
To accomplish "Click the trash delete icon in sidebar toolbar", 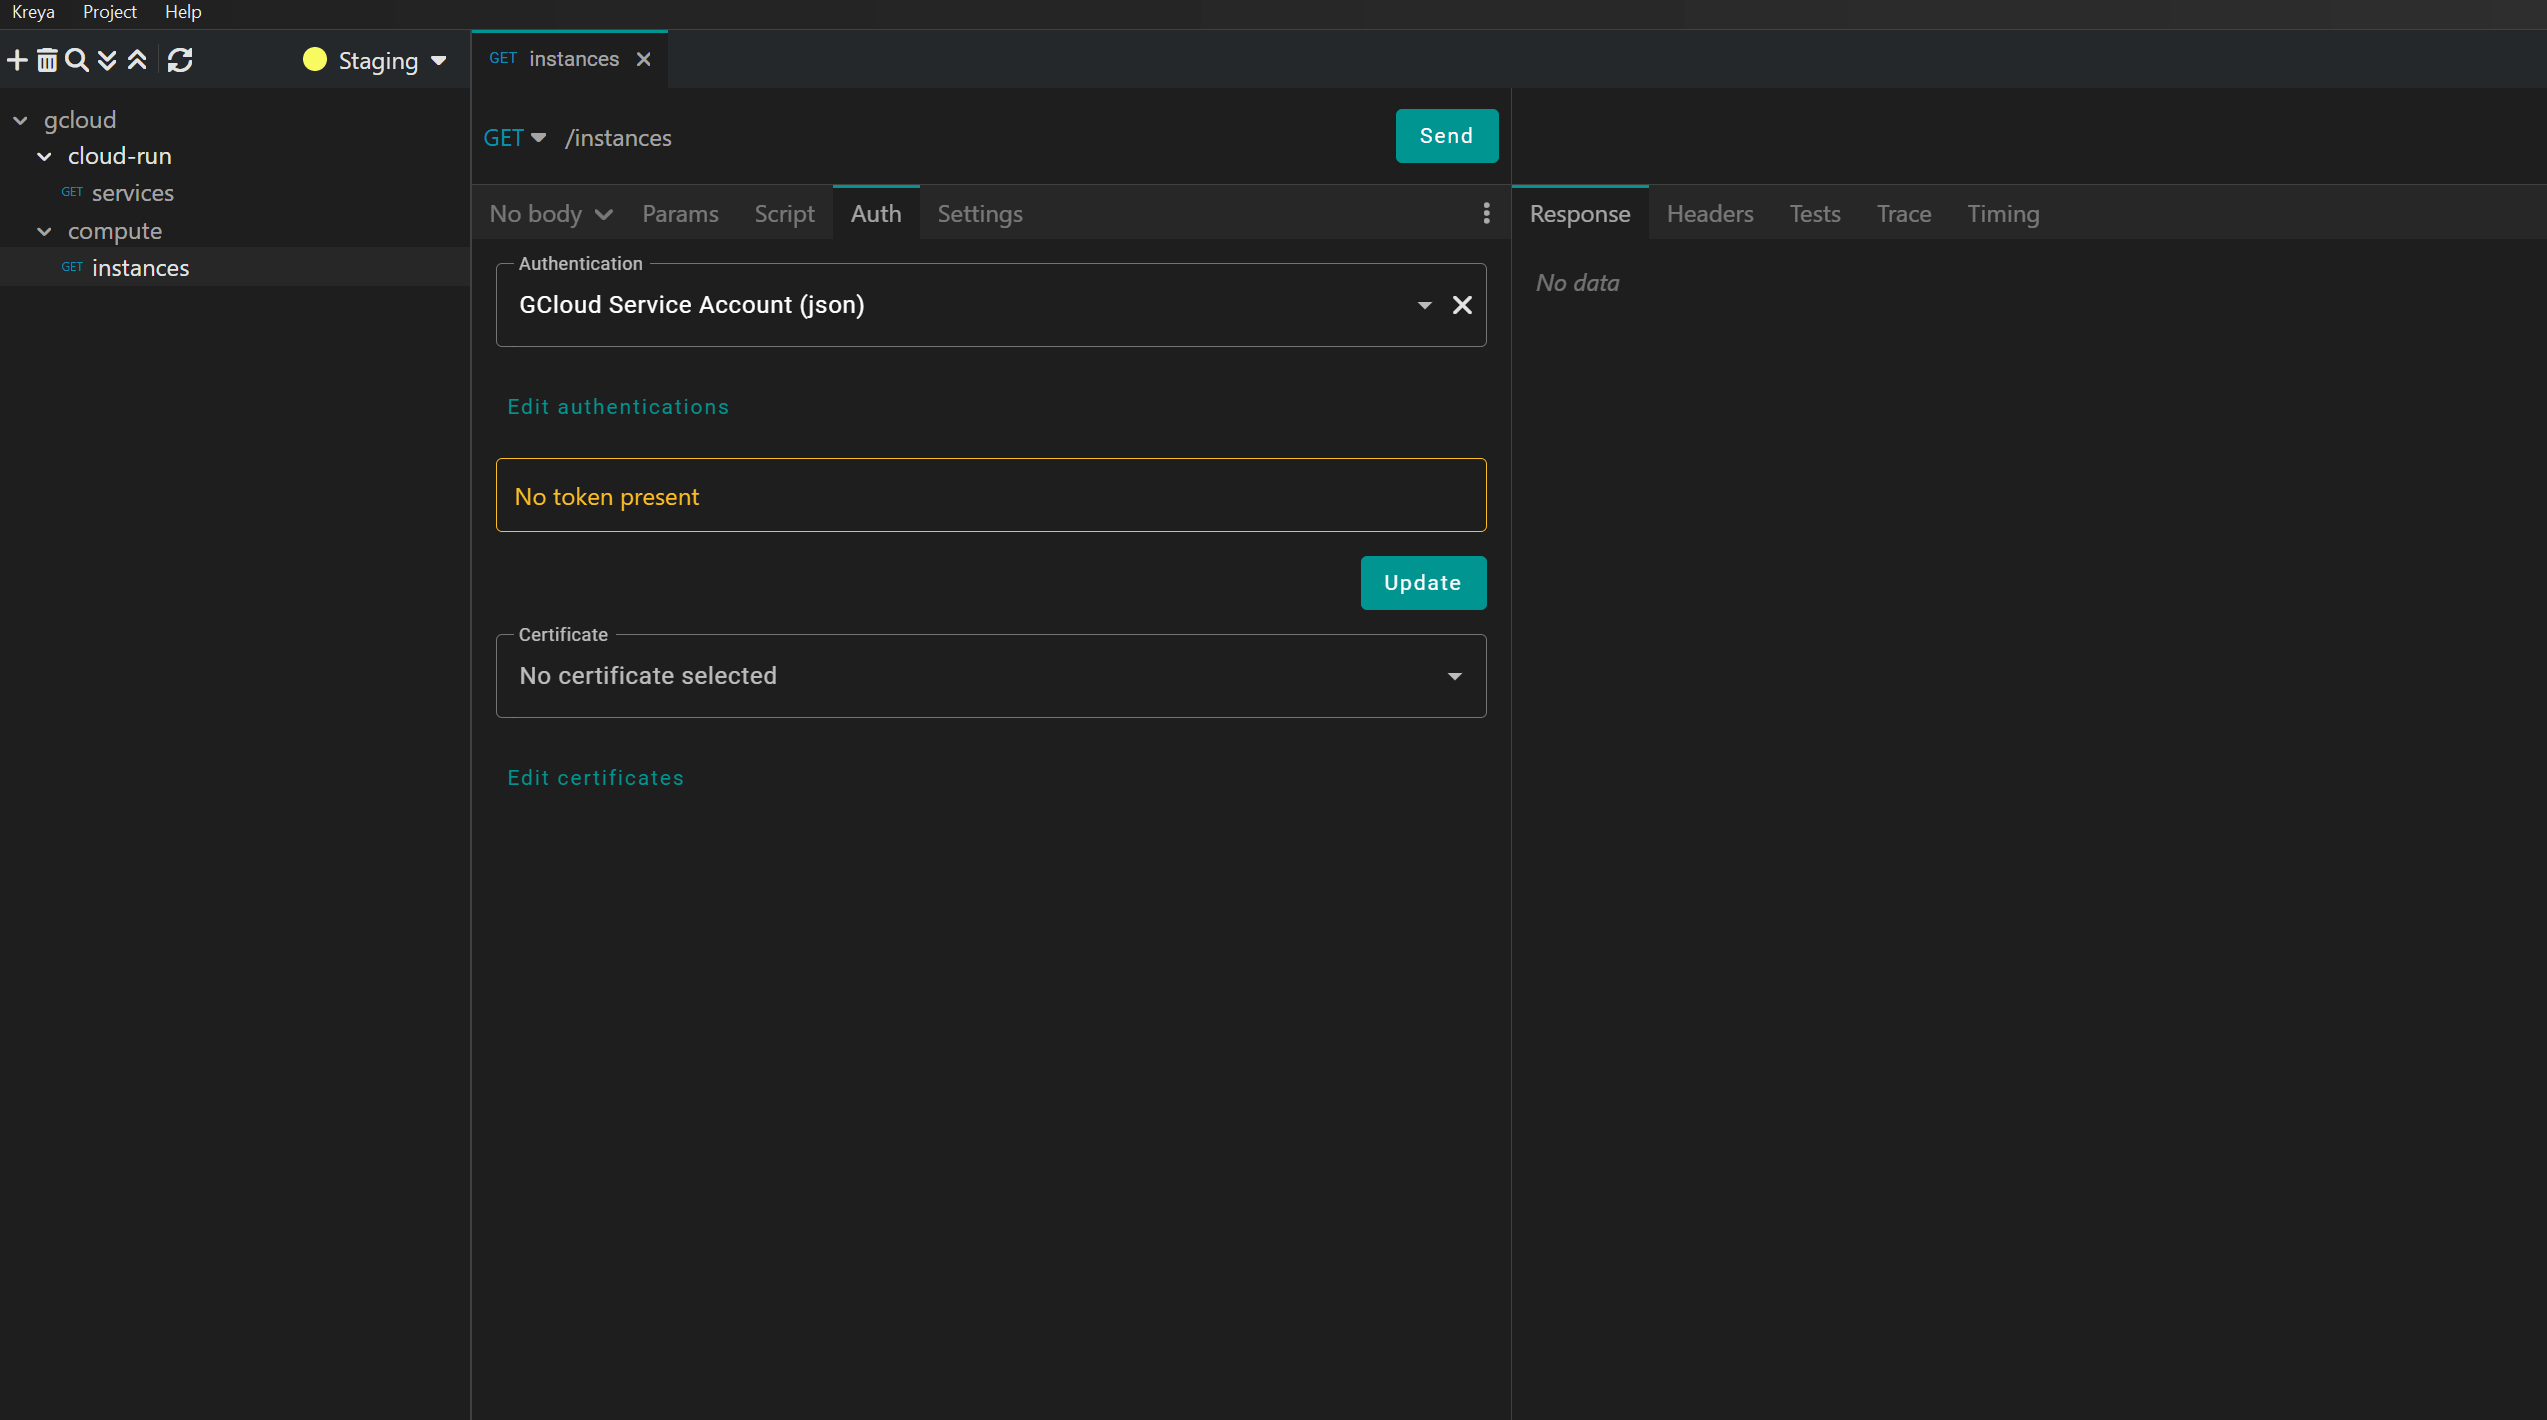I will click(x=47, y=60).
